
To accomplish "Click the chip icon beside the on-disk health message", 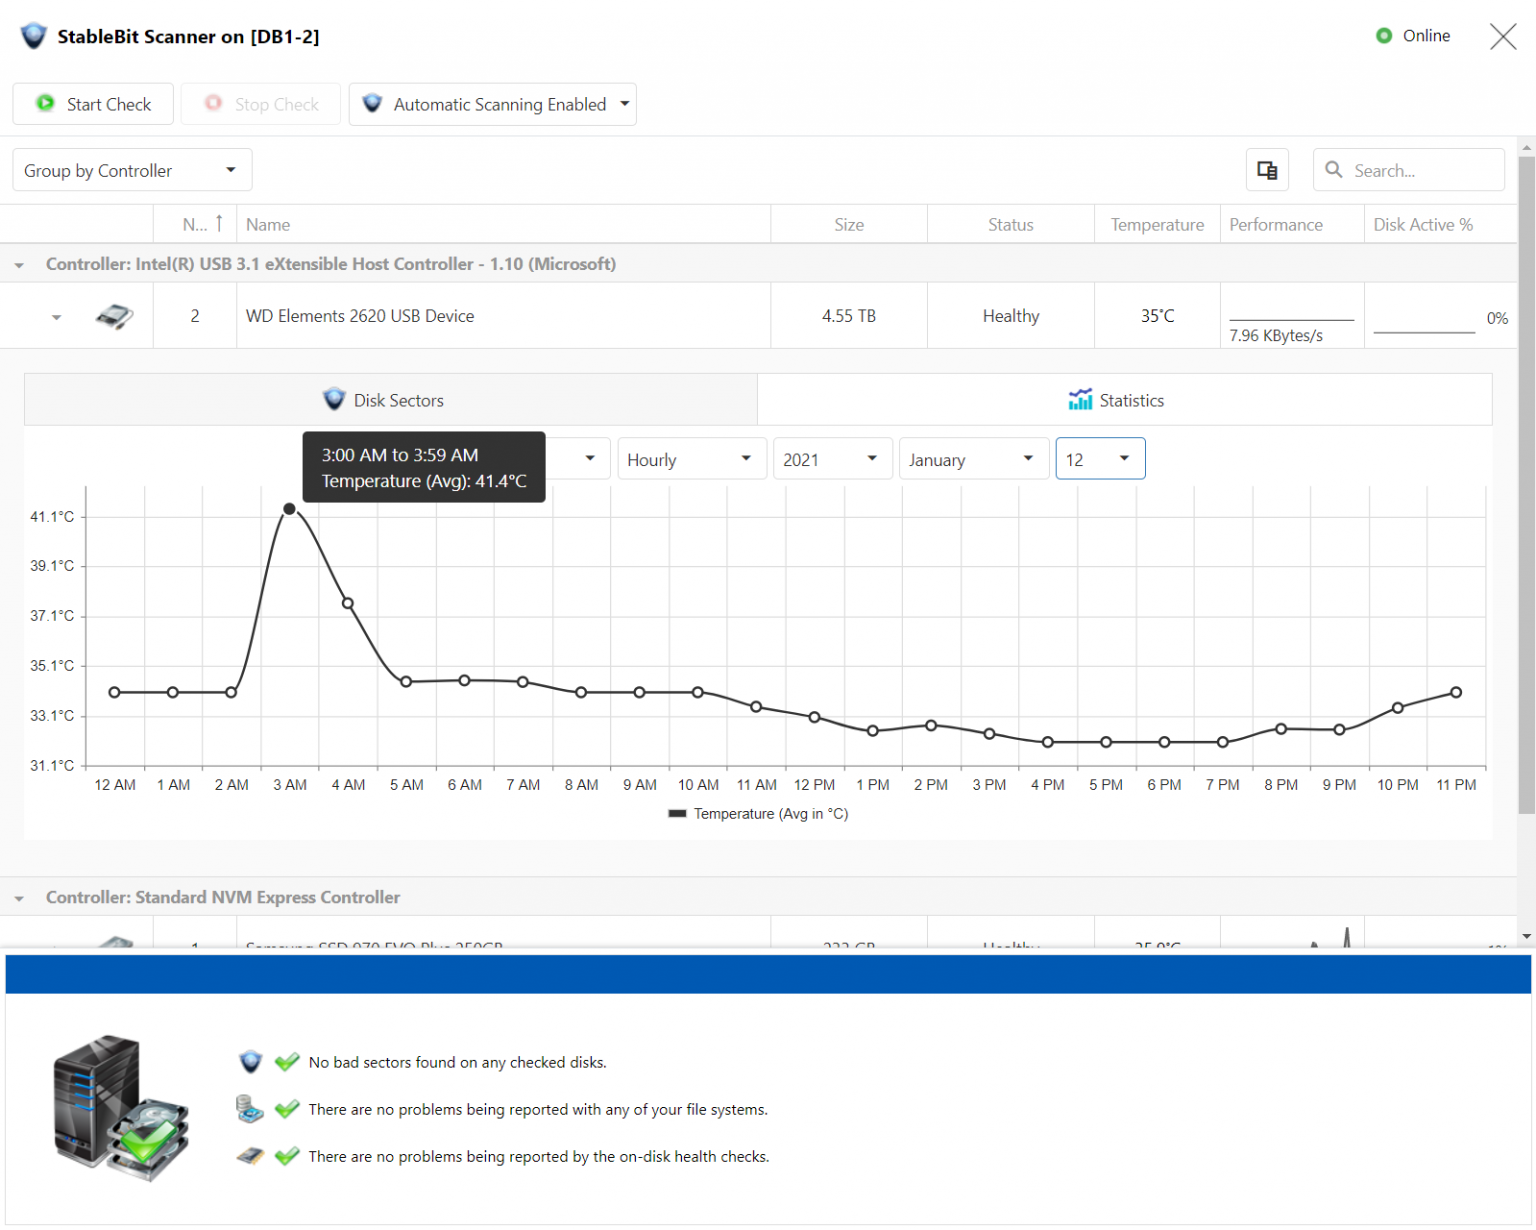I will (x=250, y=1156).
